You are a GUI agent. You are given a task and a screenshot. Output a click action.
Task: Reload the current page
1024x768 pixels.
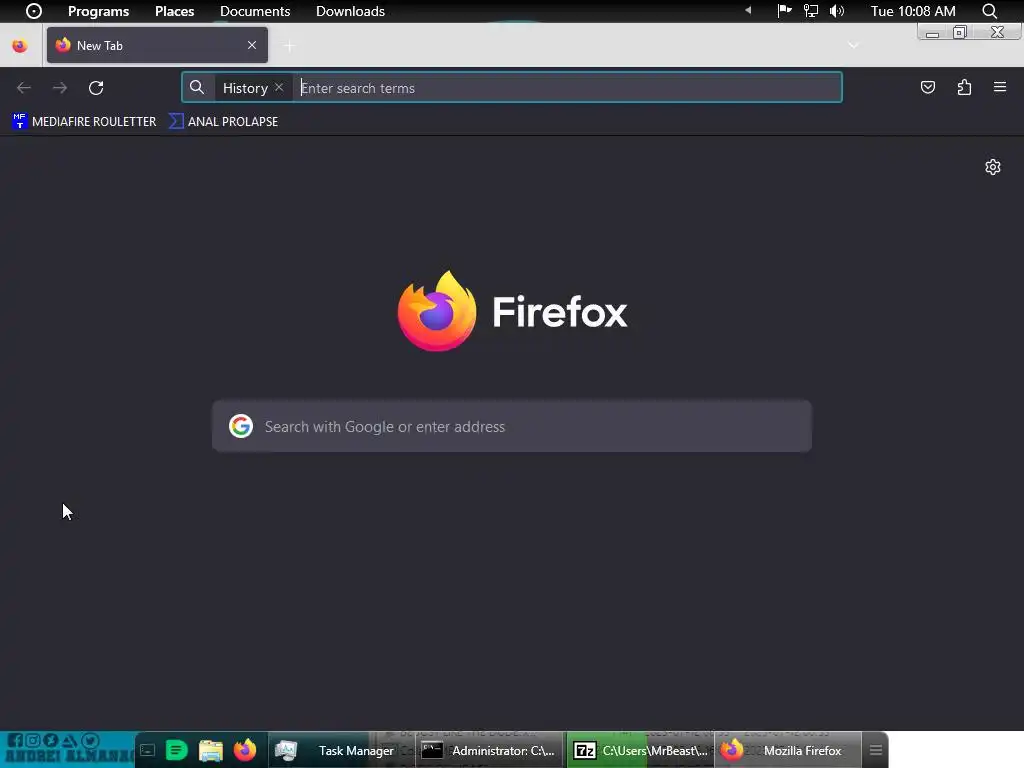point(96,88)
